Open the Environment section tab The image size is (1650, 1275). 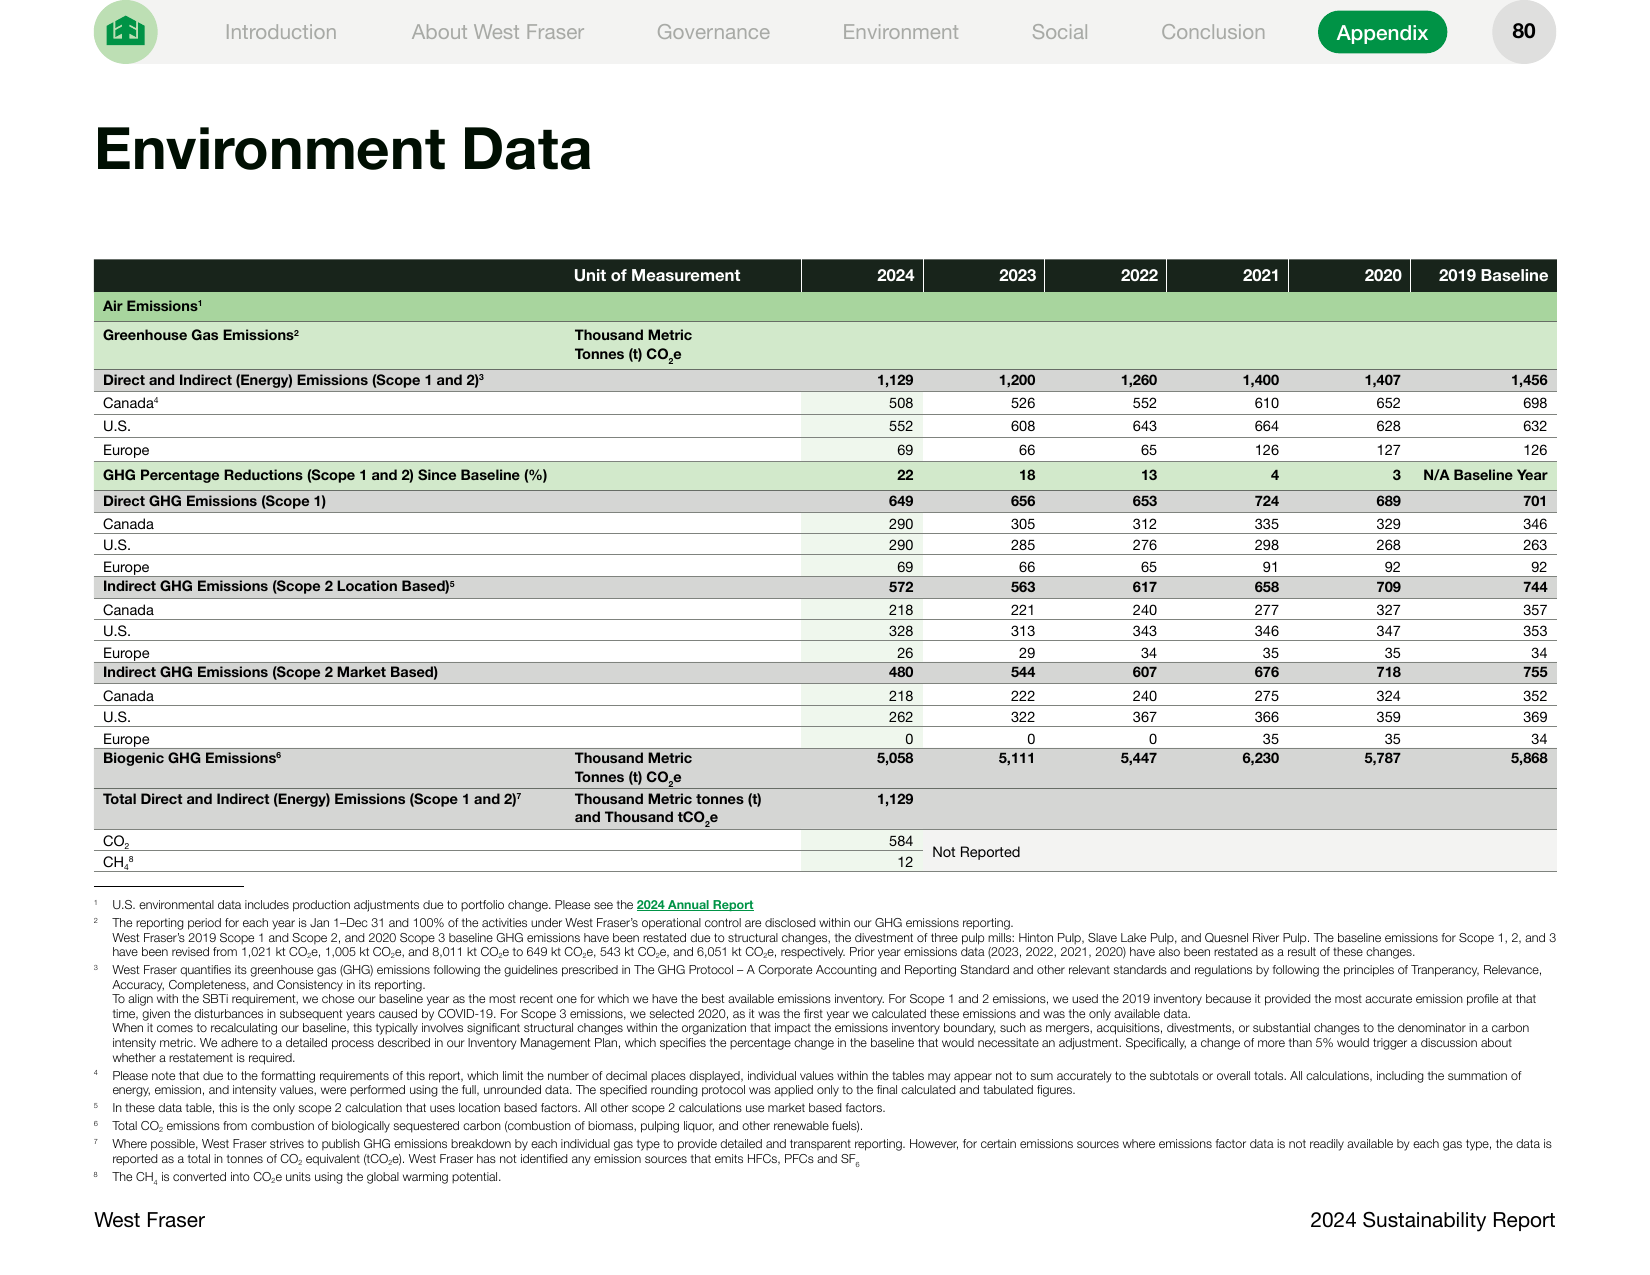[900, 32]
